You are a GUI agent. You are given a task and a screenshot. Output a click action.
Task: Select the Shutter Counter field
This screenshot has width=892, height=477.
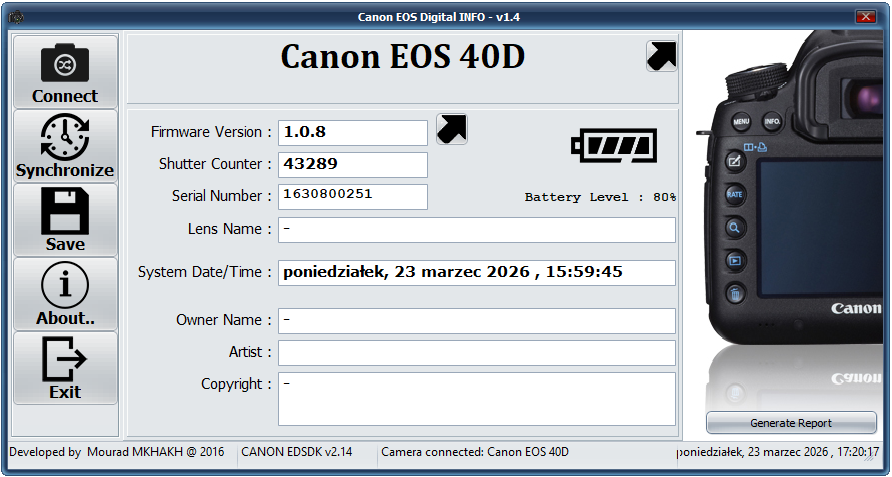pyautogui.click(x=352, y=164)
